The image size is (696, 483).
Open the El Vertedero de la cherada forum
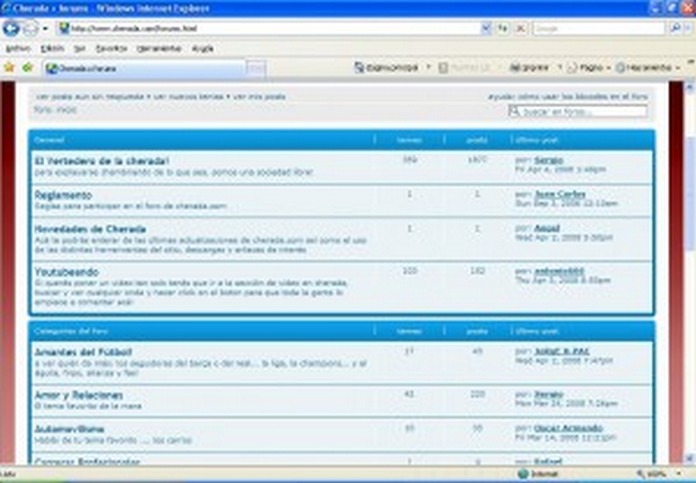(101, 160)
